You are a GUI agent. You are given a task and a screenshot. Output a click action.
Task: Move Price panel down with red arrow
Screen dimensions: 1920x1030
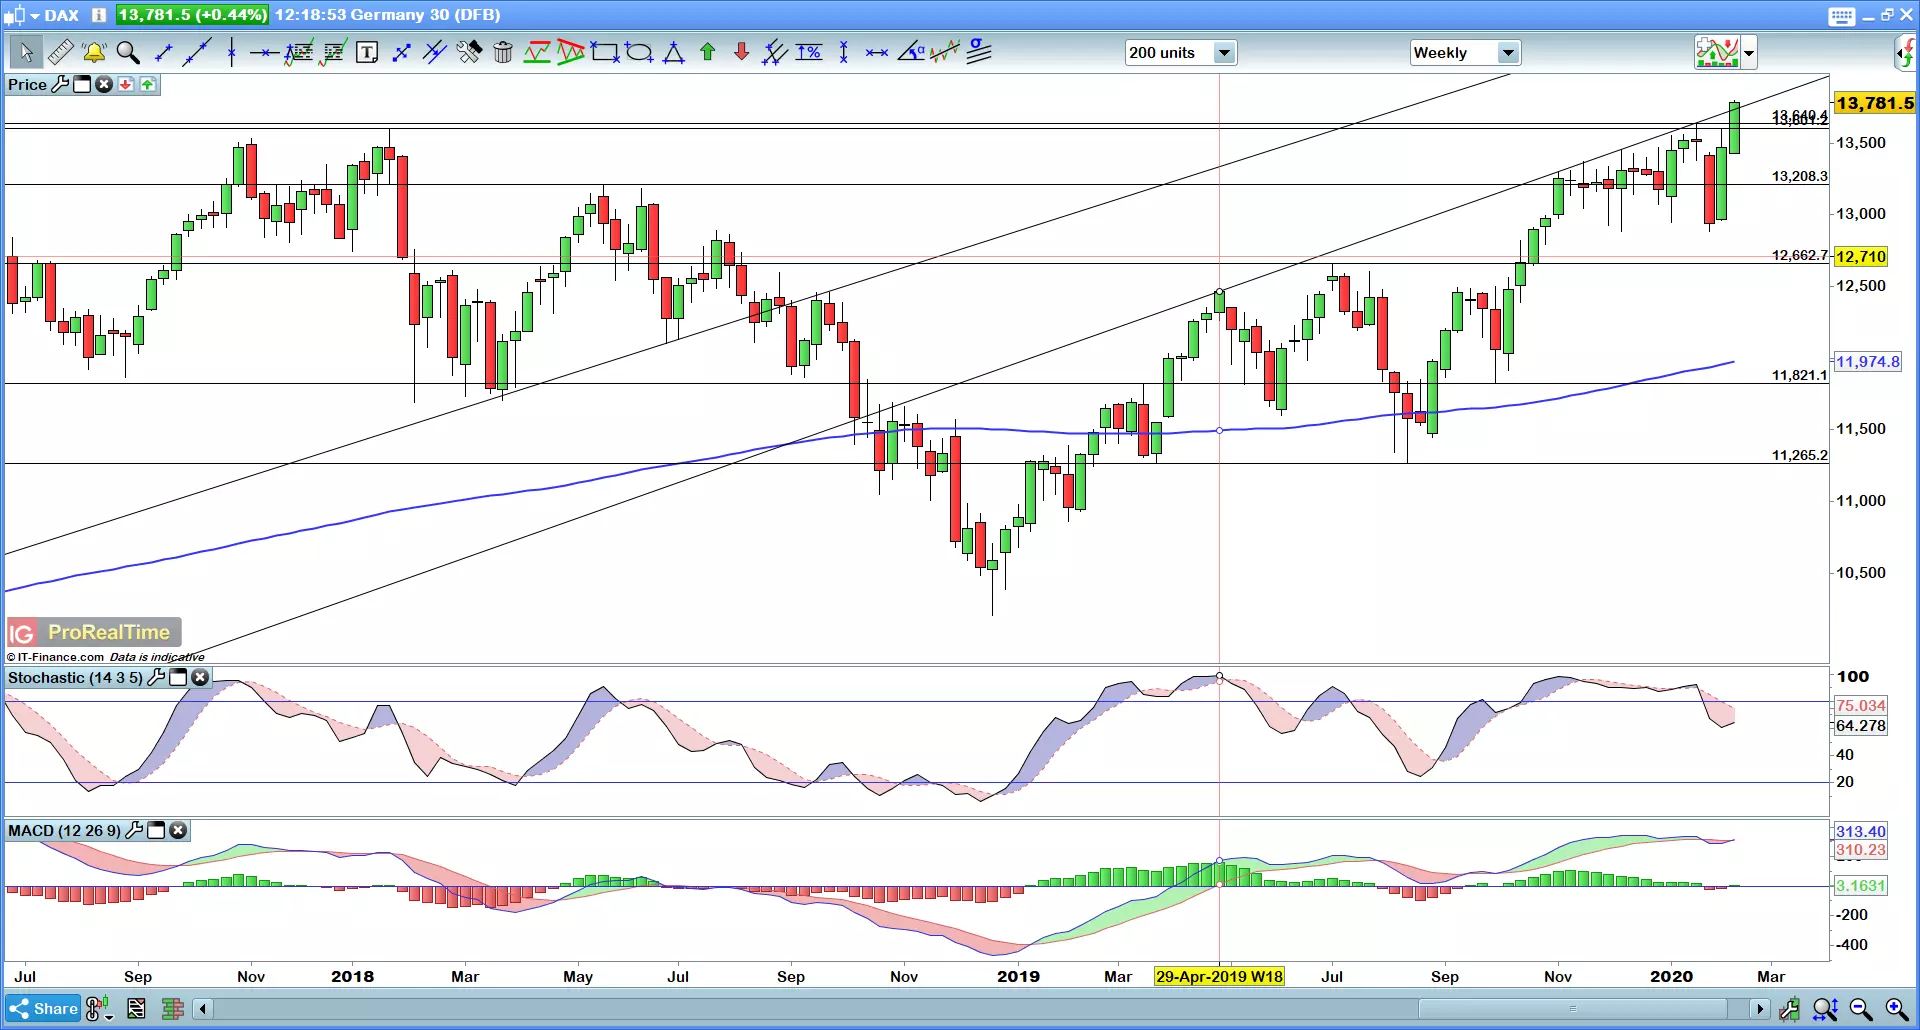pyautogui.click(x=126, y=85)
